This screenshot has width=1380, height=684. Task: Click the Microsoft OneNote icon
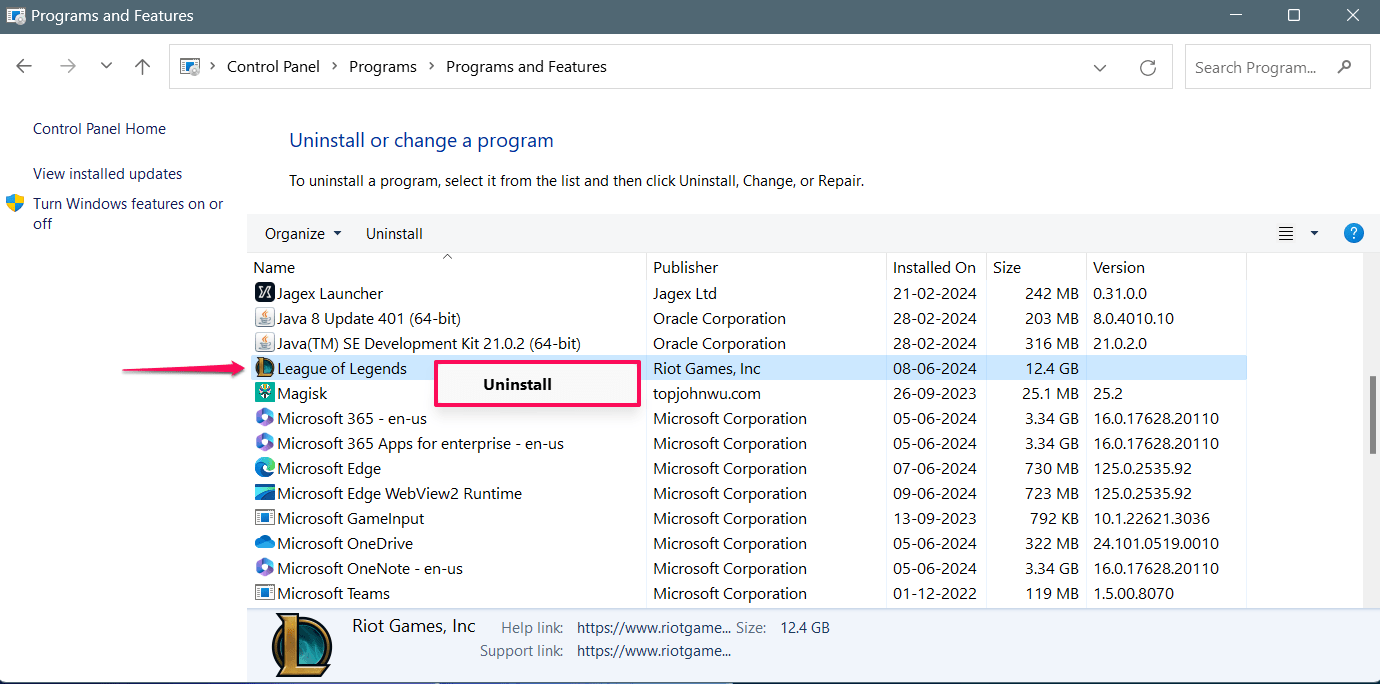coord(264,568)
